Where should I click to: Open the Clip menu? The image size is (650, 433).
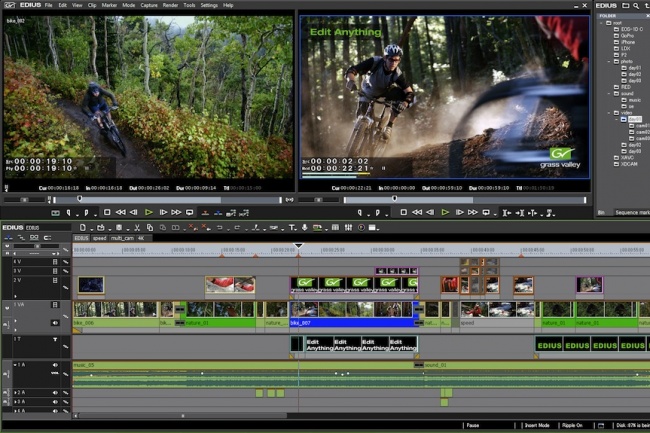[x=92, y=5]
